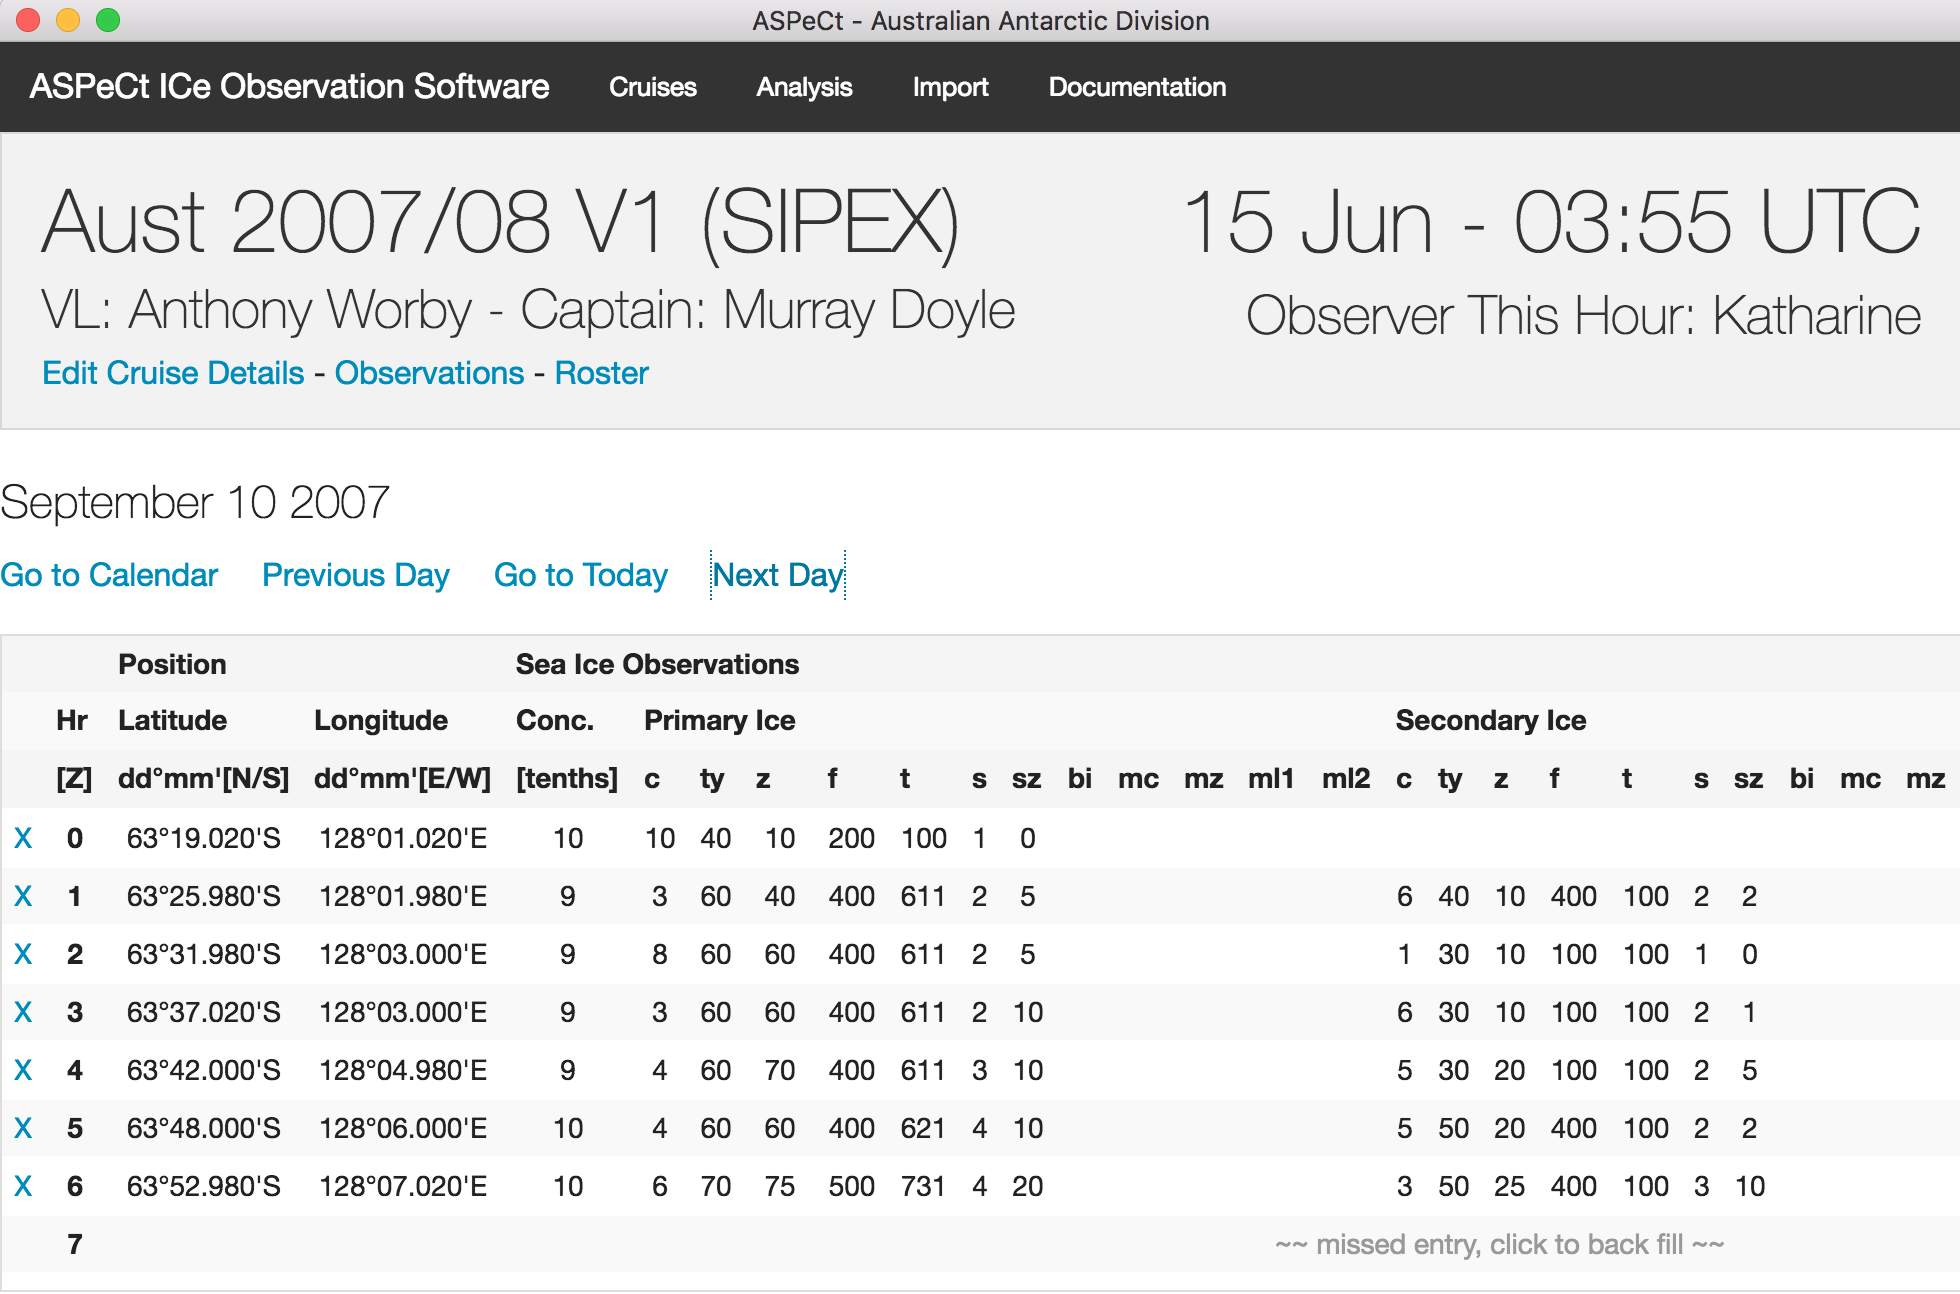Select longitude 128°01.020'E cell

403,838
